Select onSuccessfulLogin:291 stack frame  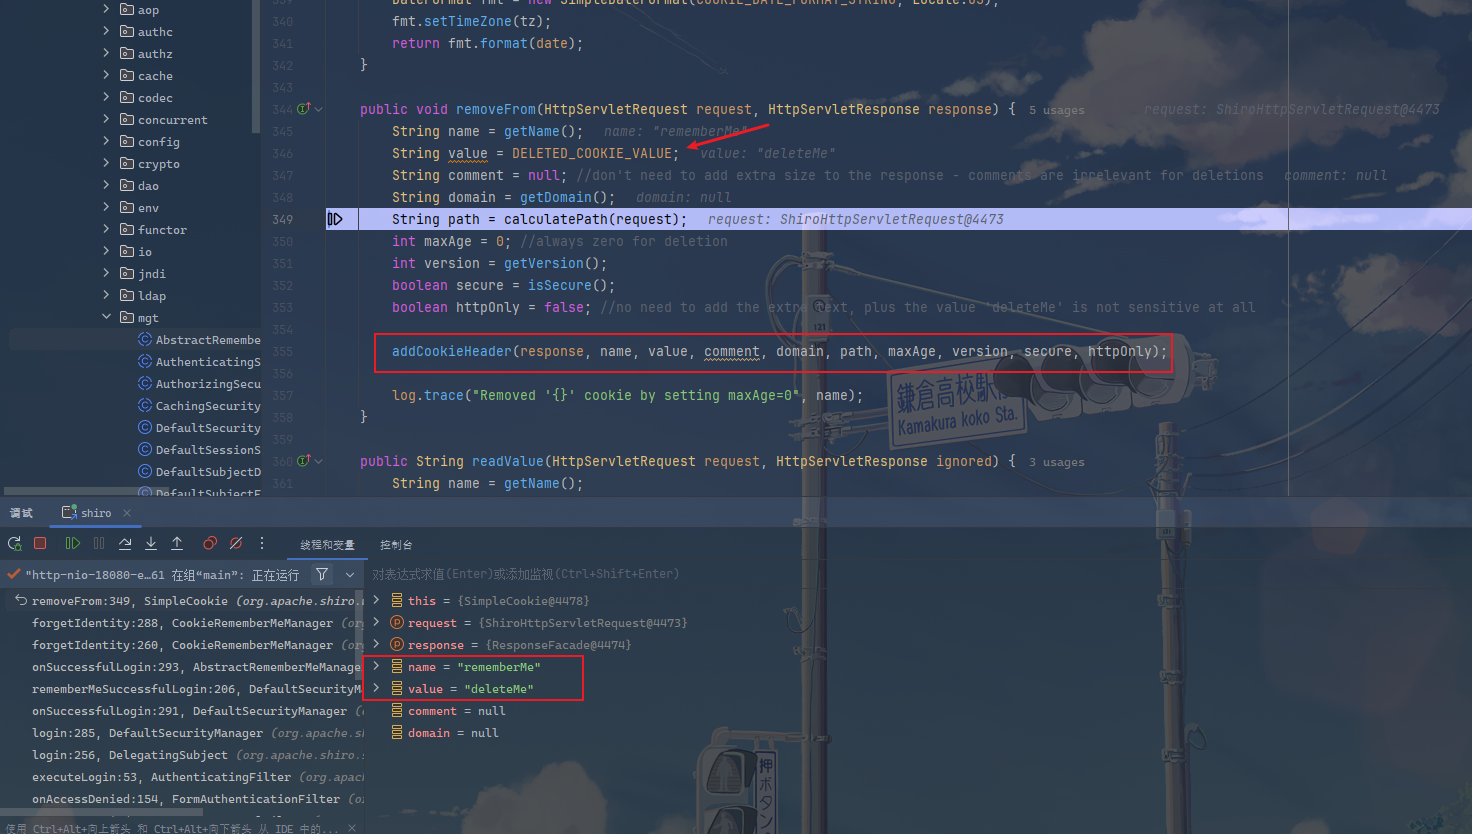point(182,711)
